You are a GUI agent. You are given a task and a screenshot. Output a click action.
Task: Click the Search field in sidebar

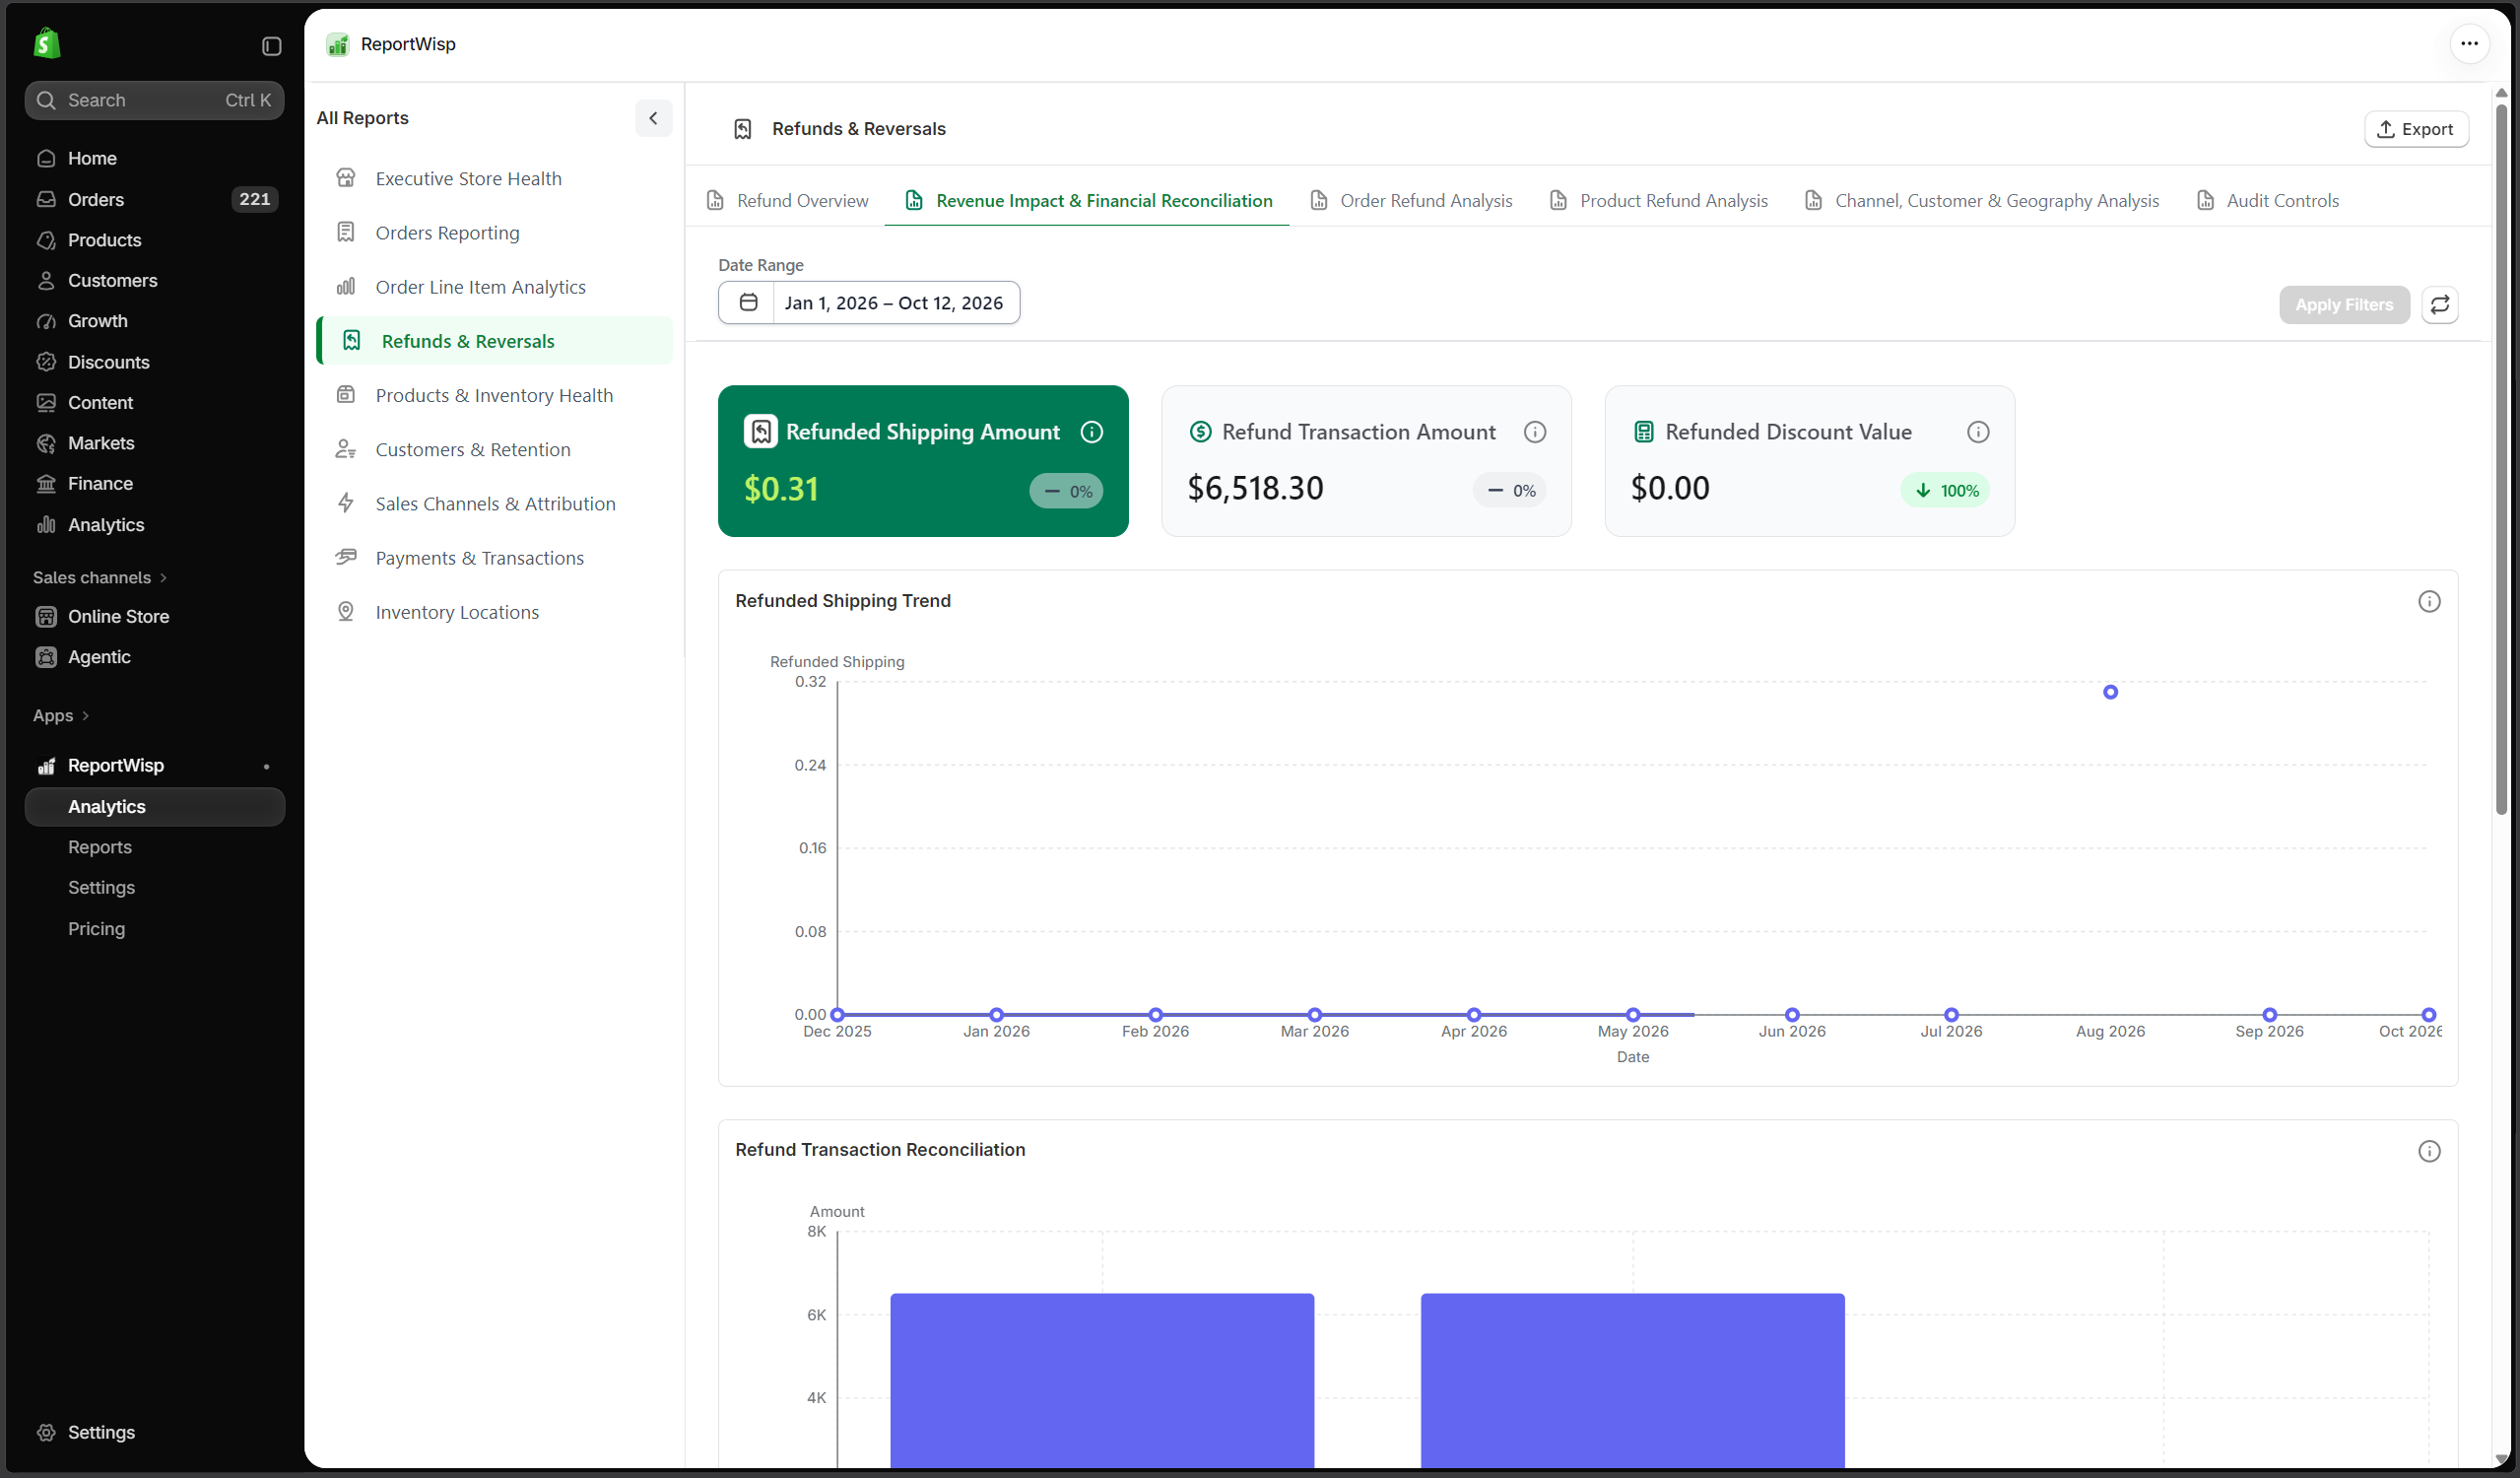tap(155, 100)
